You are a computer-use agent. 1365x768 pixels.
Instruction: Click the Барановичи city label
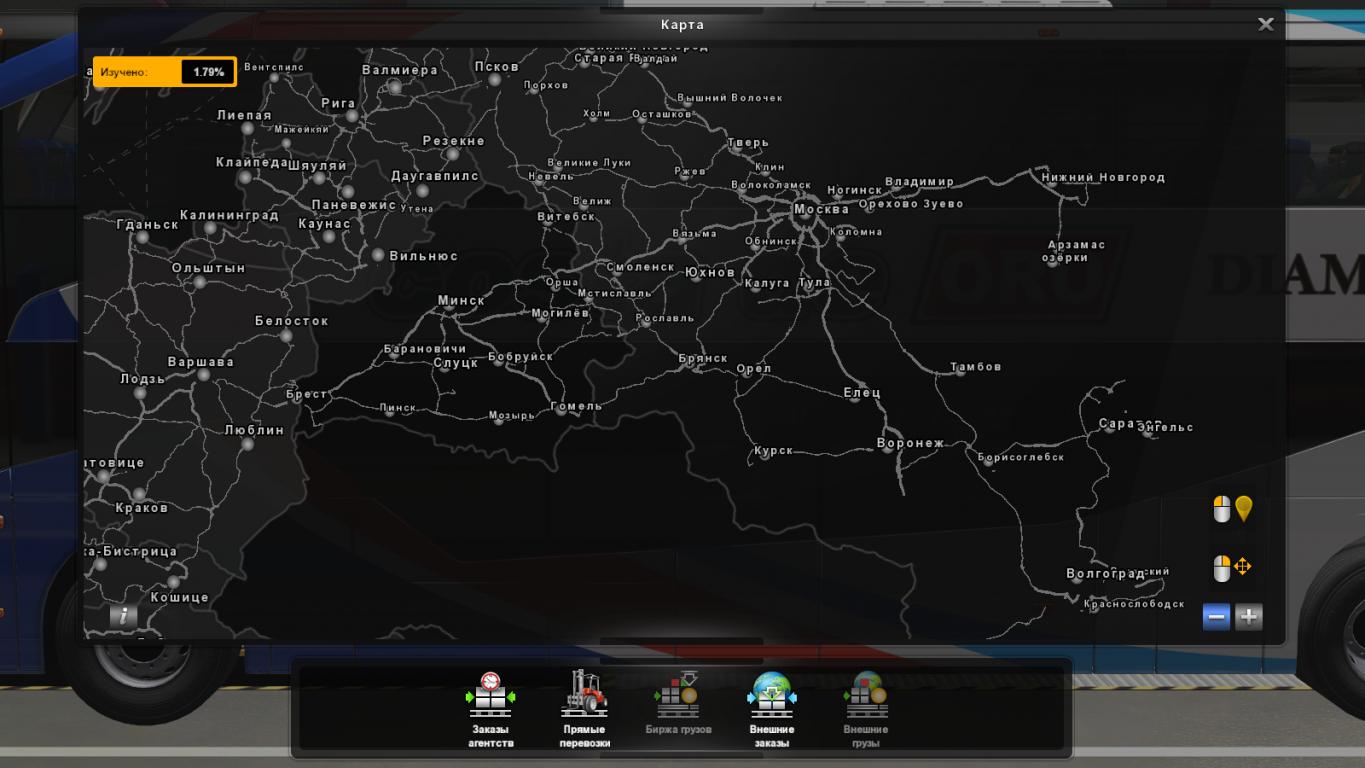tap(425, 349)
